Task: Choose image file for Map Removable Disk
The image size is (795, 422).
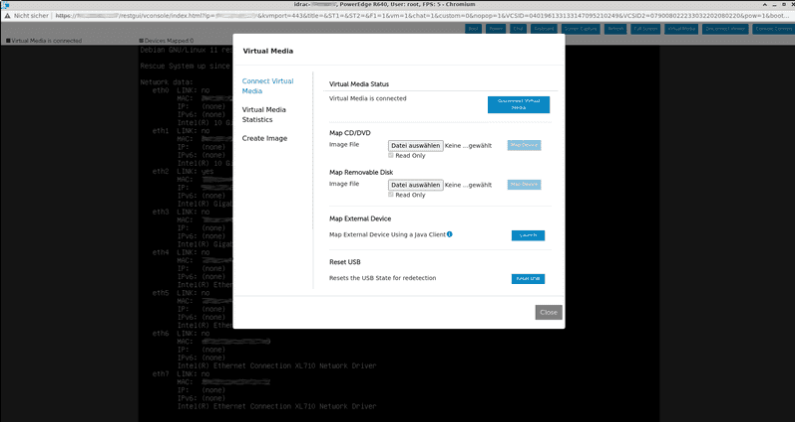Action: click(415, 184)
